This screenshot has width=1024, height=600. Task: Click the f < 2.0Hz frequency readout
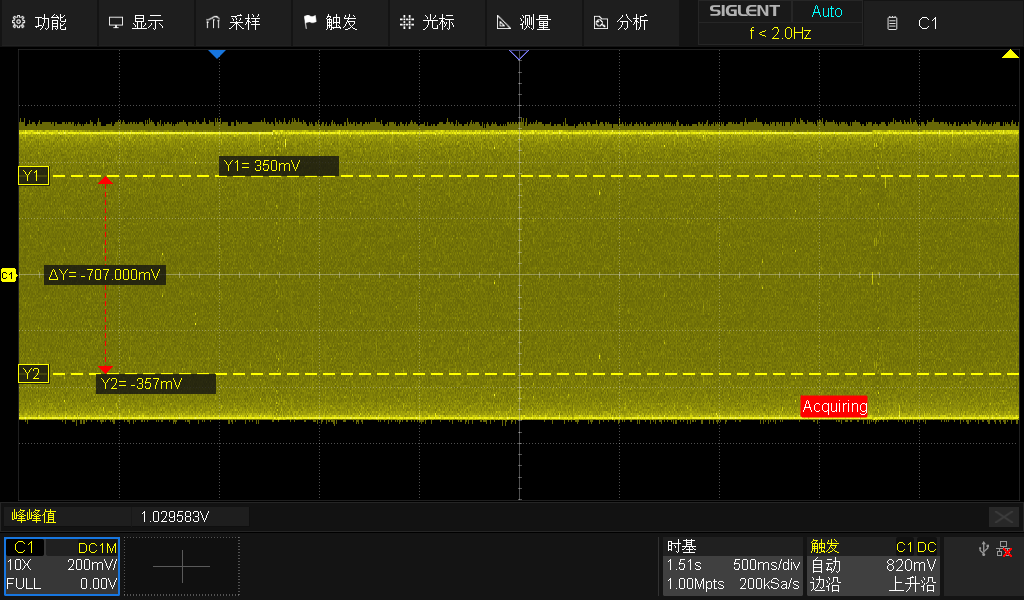click(780, 33)
